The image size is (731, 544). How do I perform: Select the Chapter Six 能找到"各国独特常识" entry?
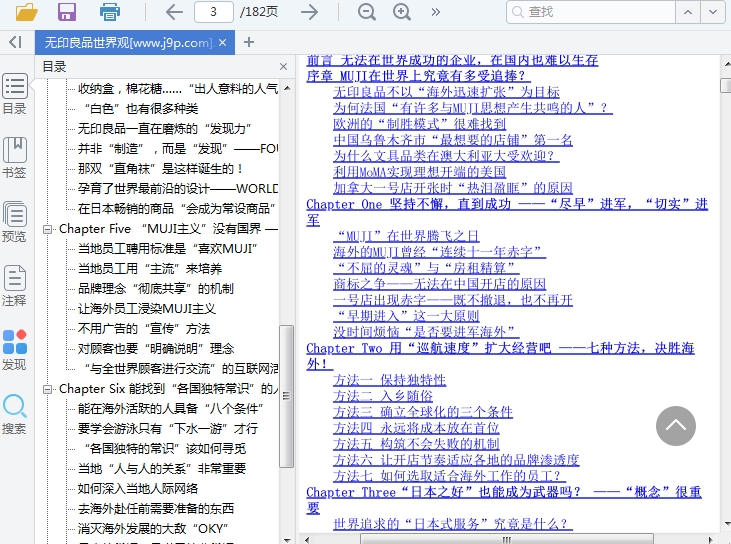coord(168,389)
